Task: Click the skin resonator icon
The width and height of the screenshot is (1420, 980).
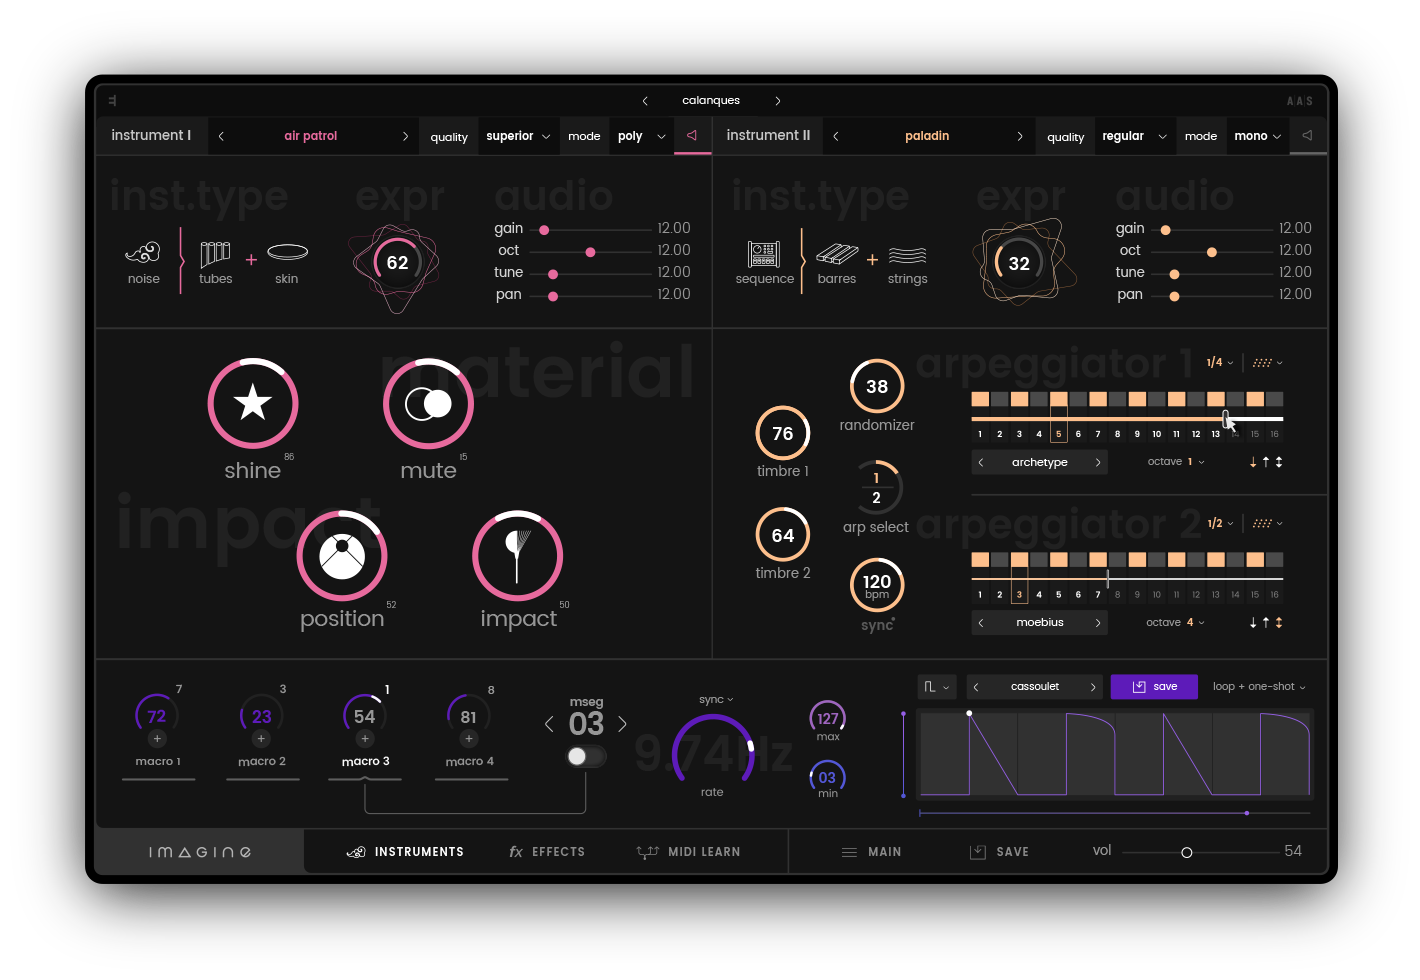Action: 287,253
